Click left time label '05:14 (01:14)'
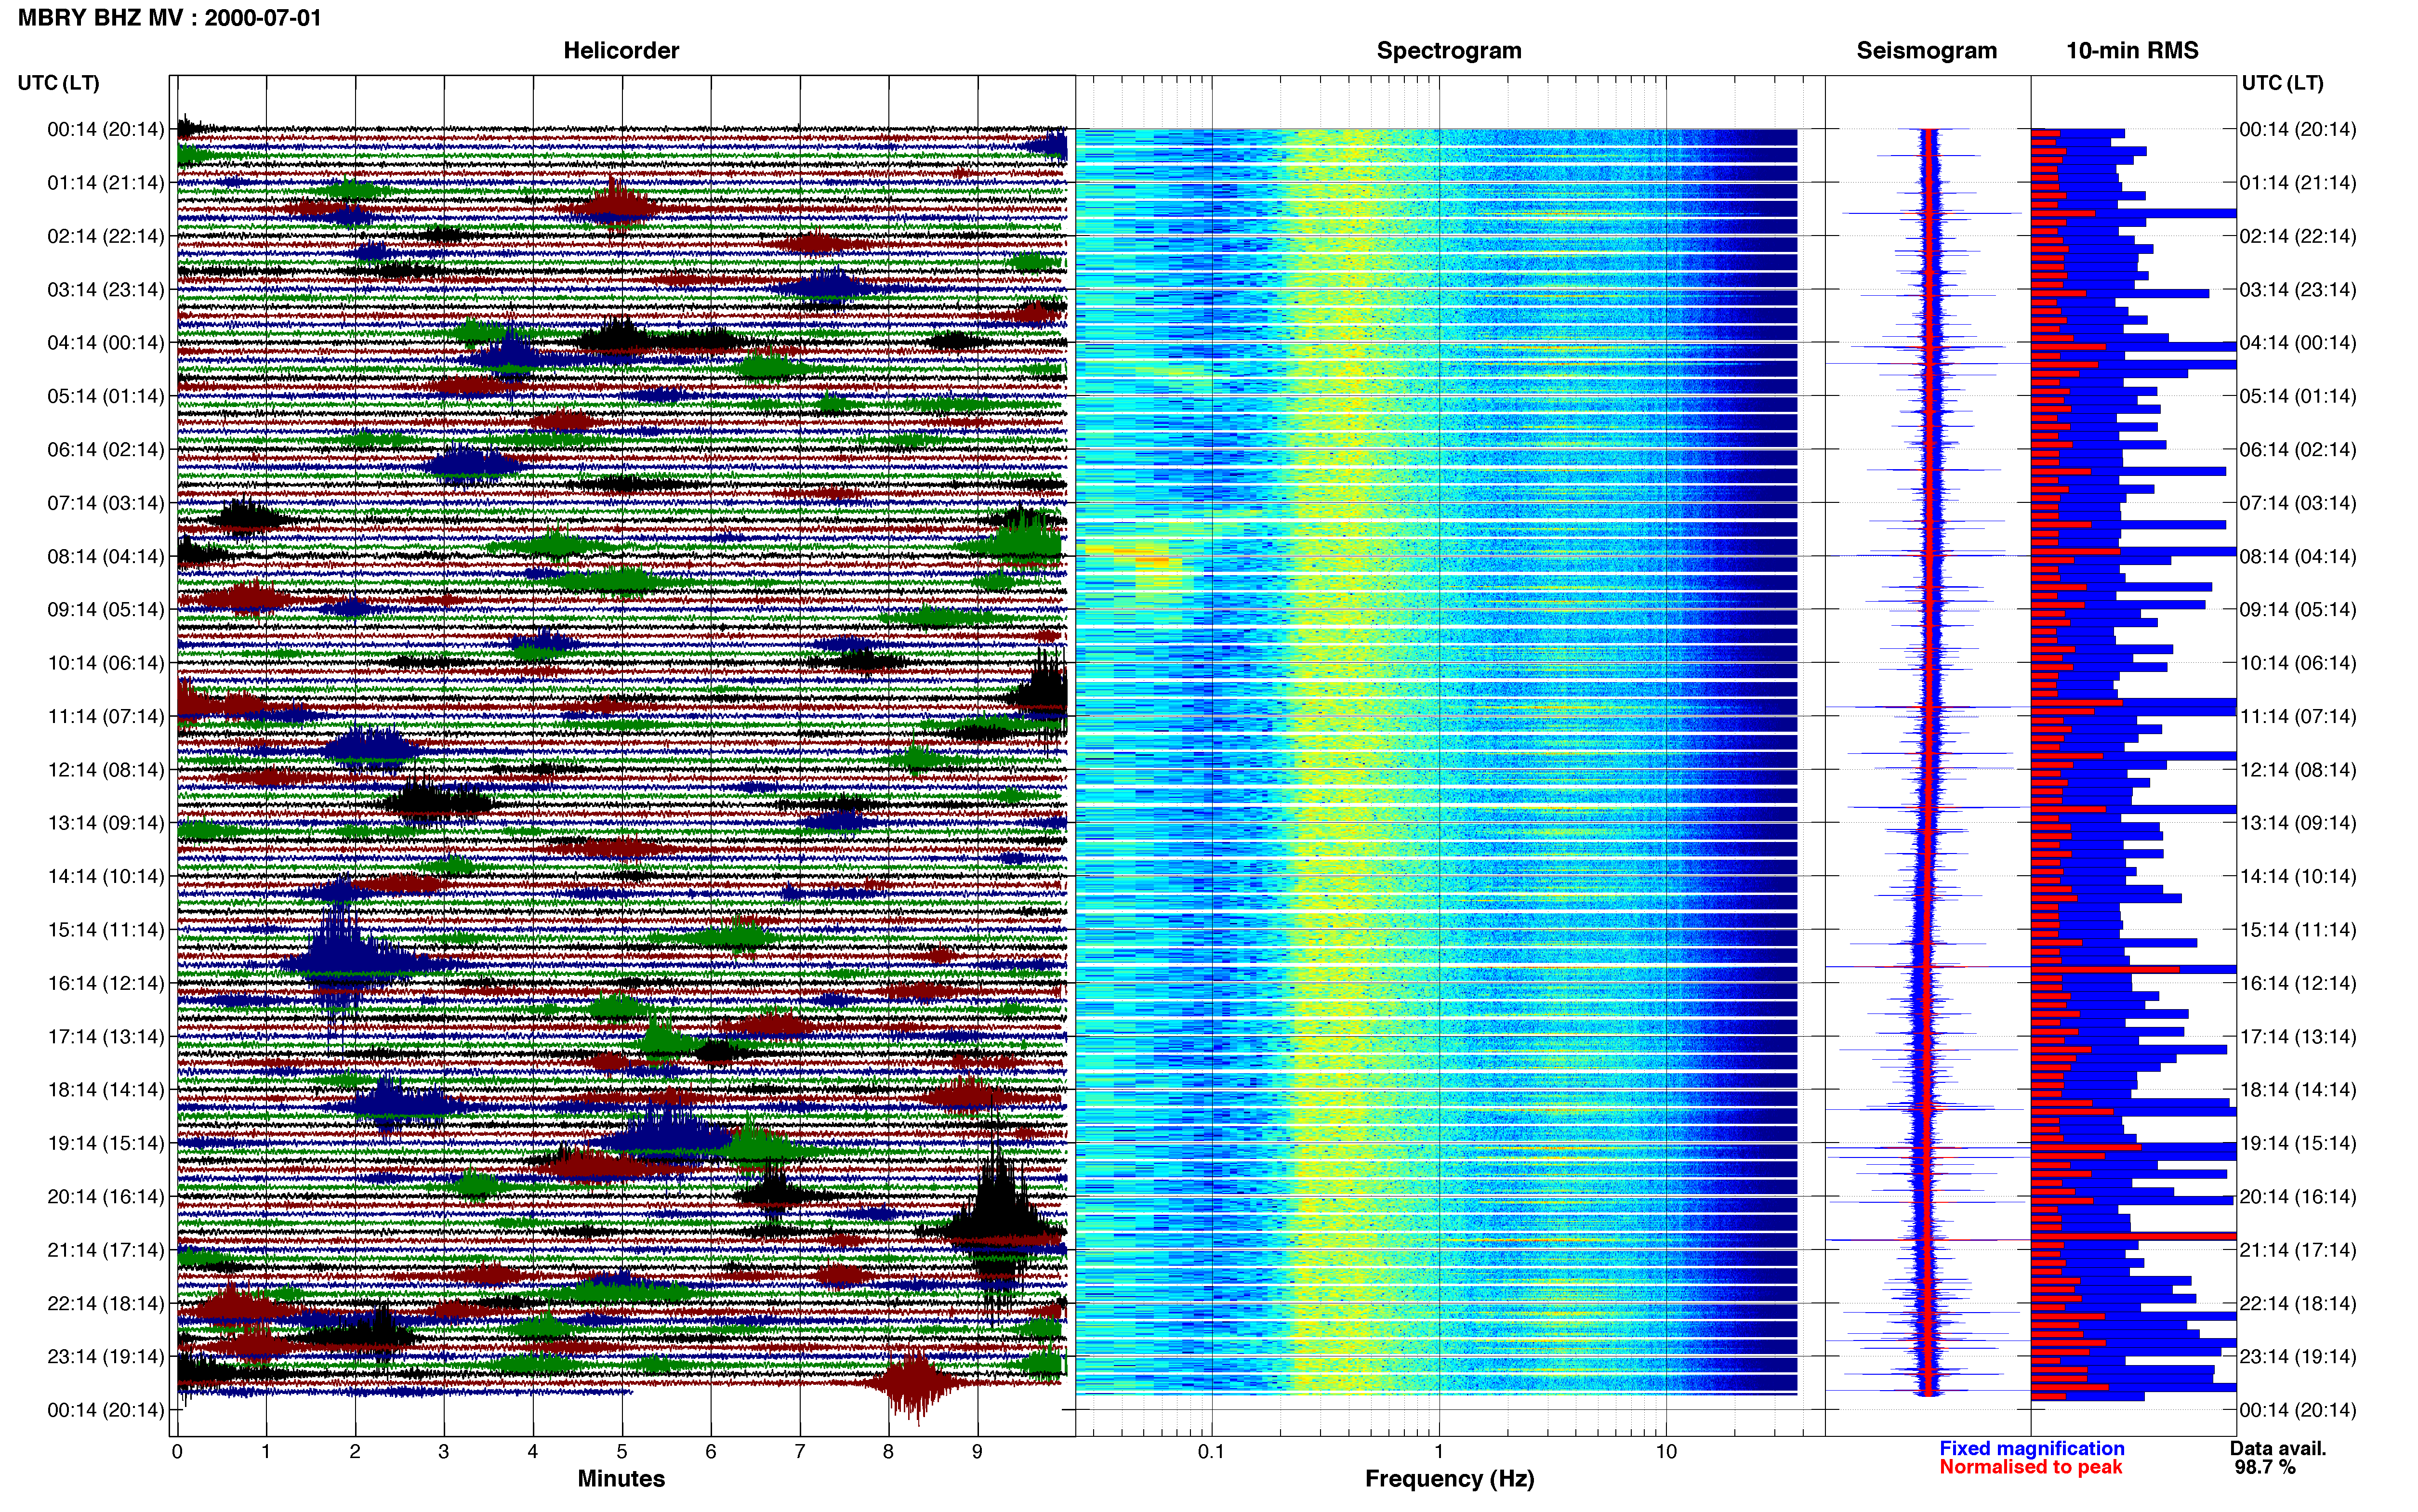Image resolution: width=2418 pixels, height=1512 pixels. point(105,396)
